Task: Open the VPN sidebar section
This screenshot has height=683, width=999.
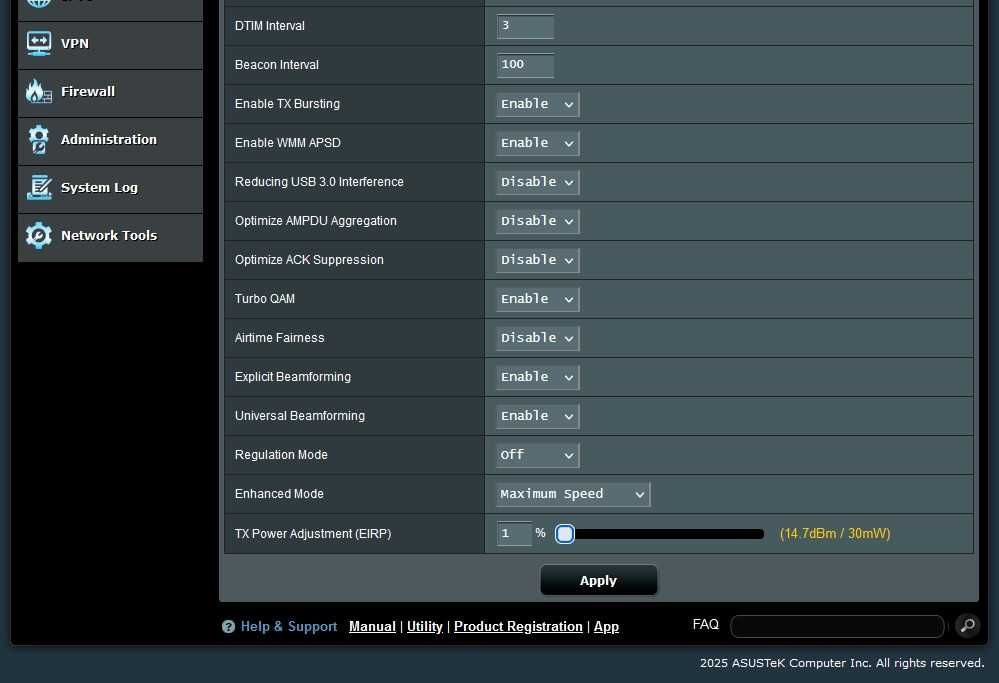Action: click(110, 44)
